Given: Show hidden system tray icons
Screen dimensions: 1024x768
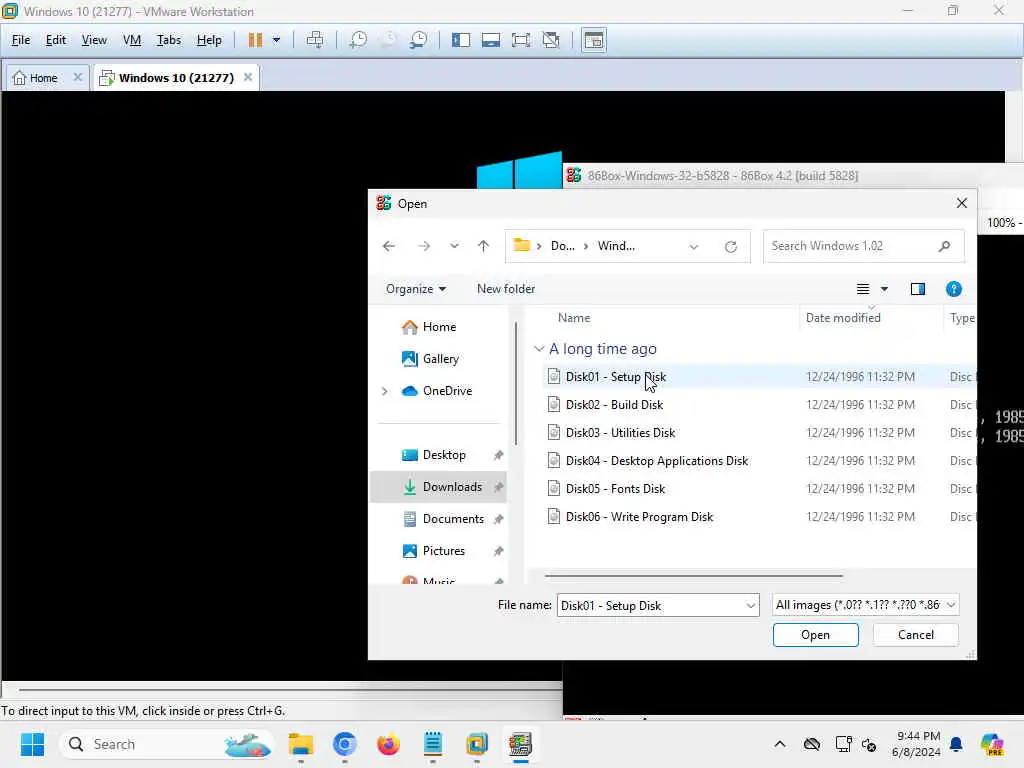Looking at the screenshot, I should coord(780,744).
